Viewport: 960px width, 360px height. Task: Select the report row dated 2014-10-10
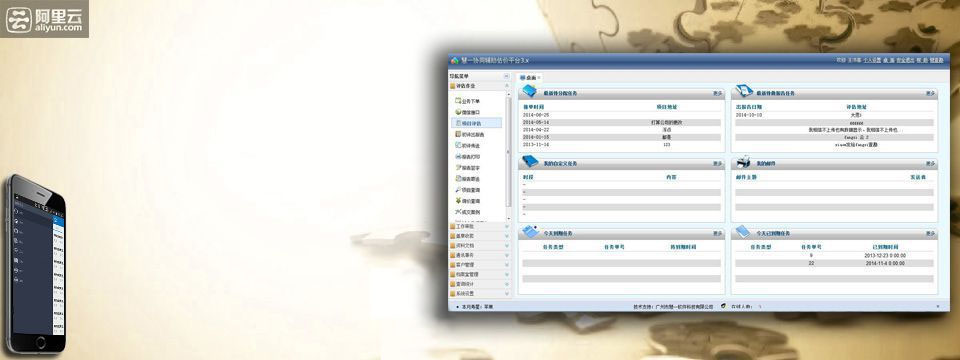(x=834, y=115)
